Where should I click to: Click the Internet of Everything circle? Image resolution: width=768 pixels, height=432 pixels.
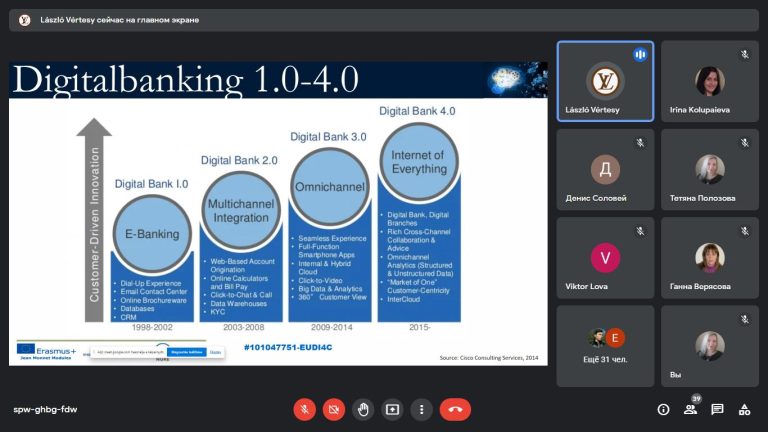pos(419,162)
